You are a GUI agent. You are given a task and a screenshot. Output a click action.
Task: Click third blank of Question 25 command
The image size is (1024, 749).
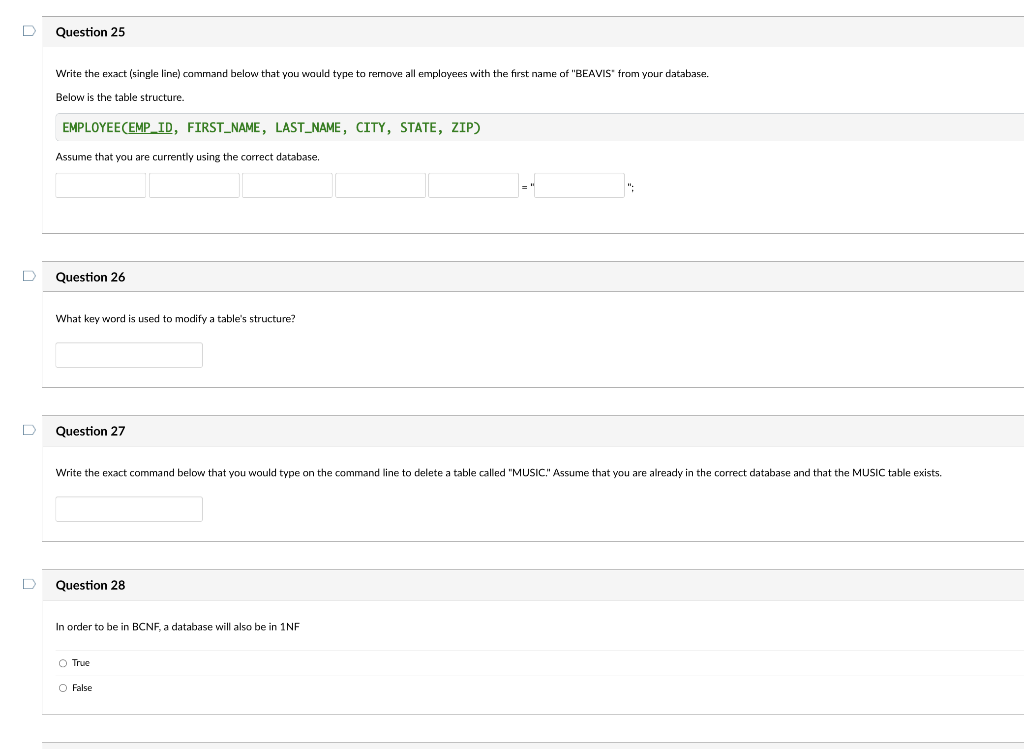coord(287,185)
